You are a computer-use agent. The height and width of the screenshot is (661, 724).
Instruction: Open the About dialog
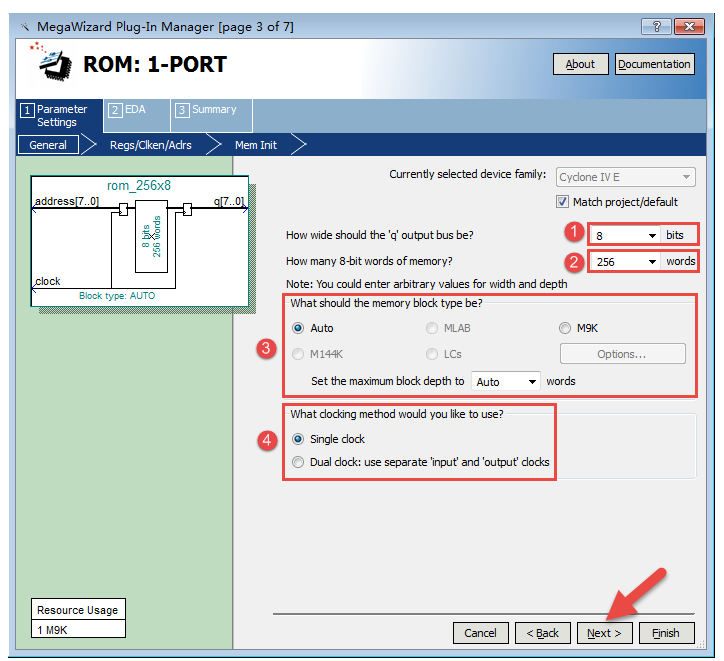pos(580,64)
